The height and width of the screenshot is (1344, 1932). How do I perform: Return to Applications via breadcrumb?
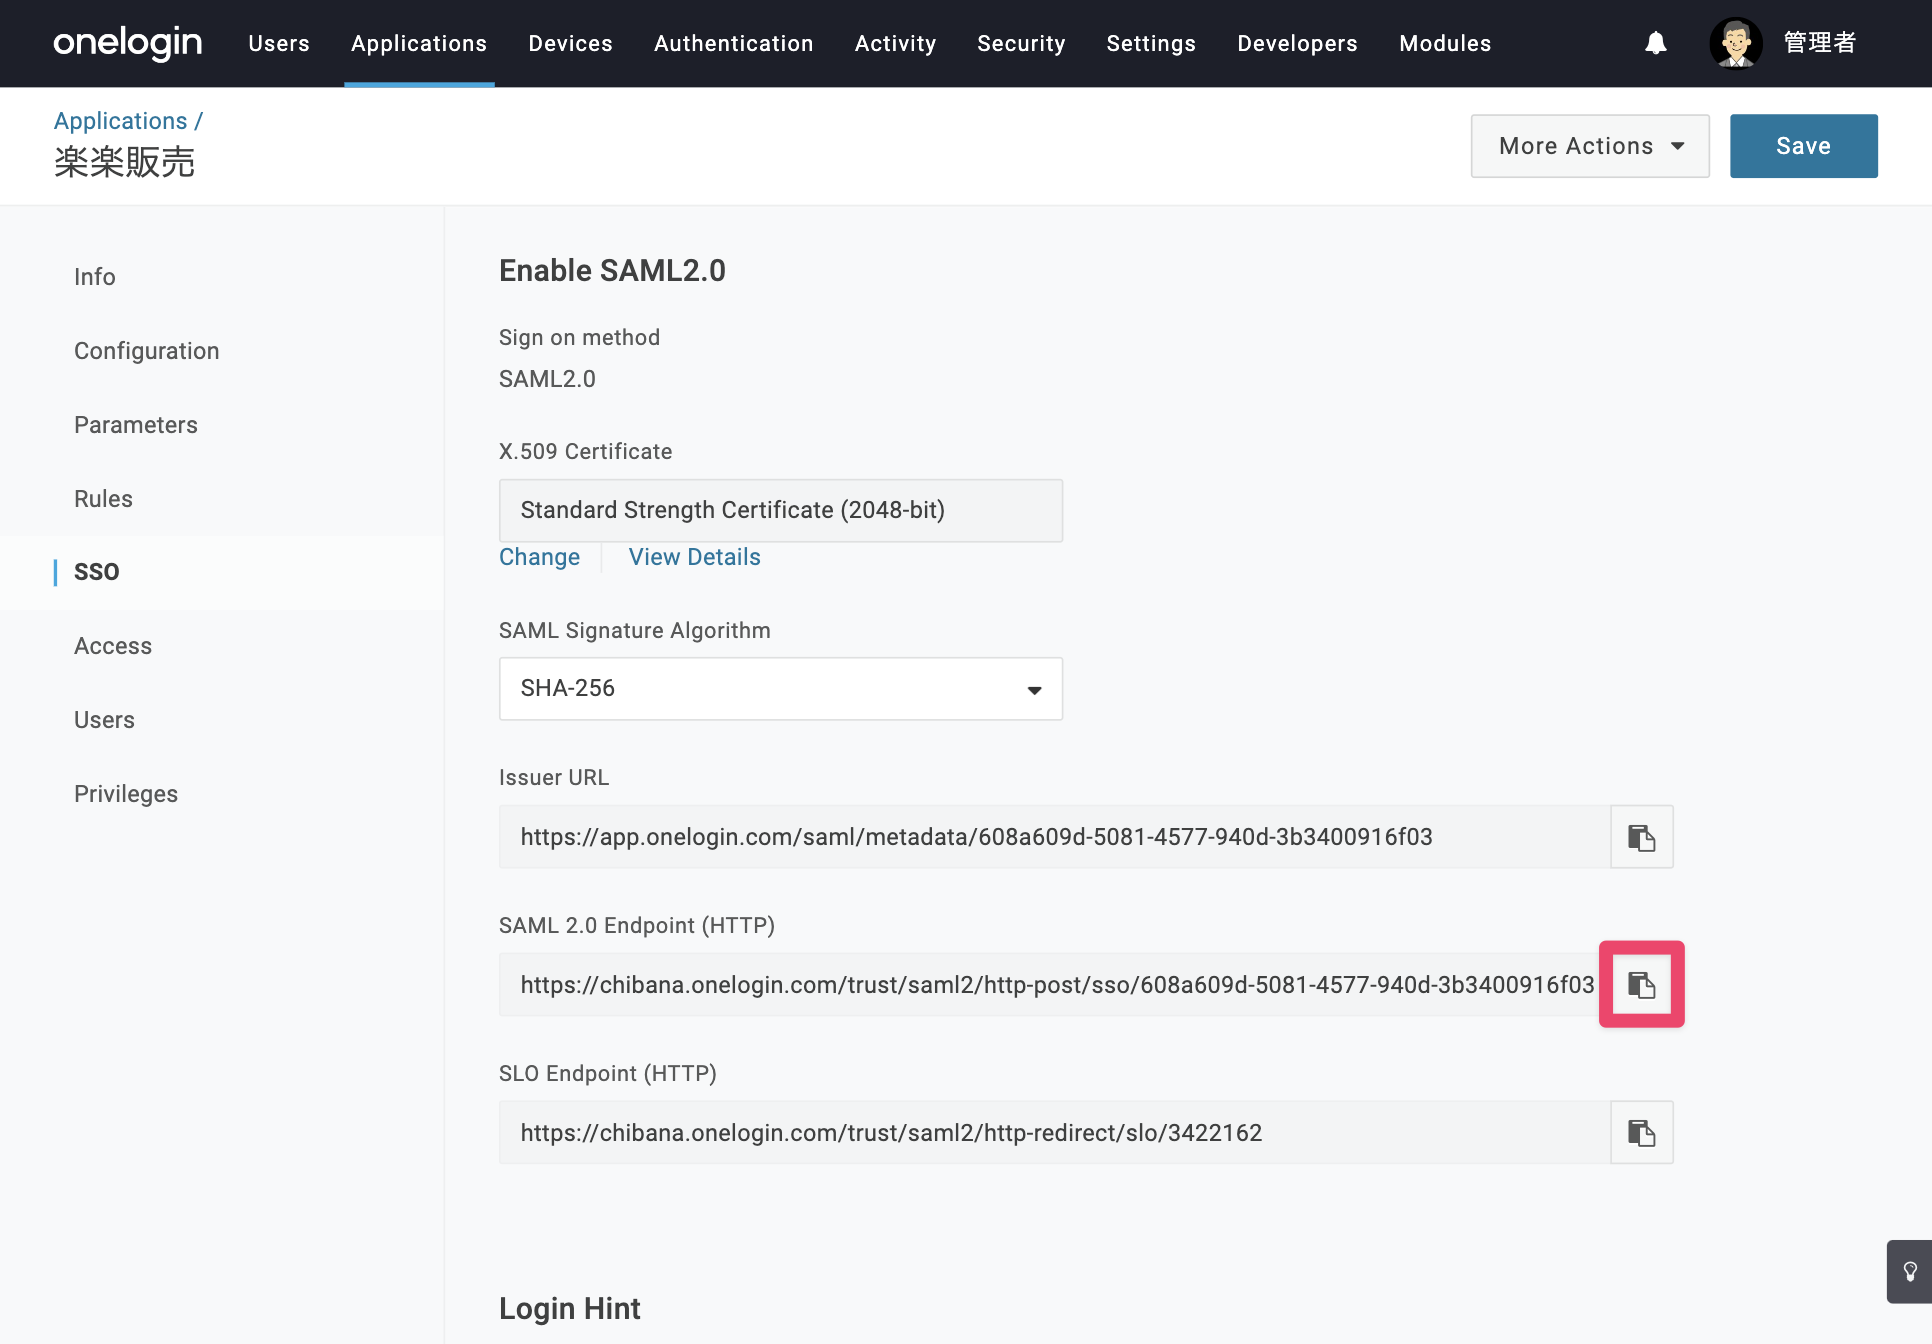tap(120, 121)
